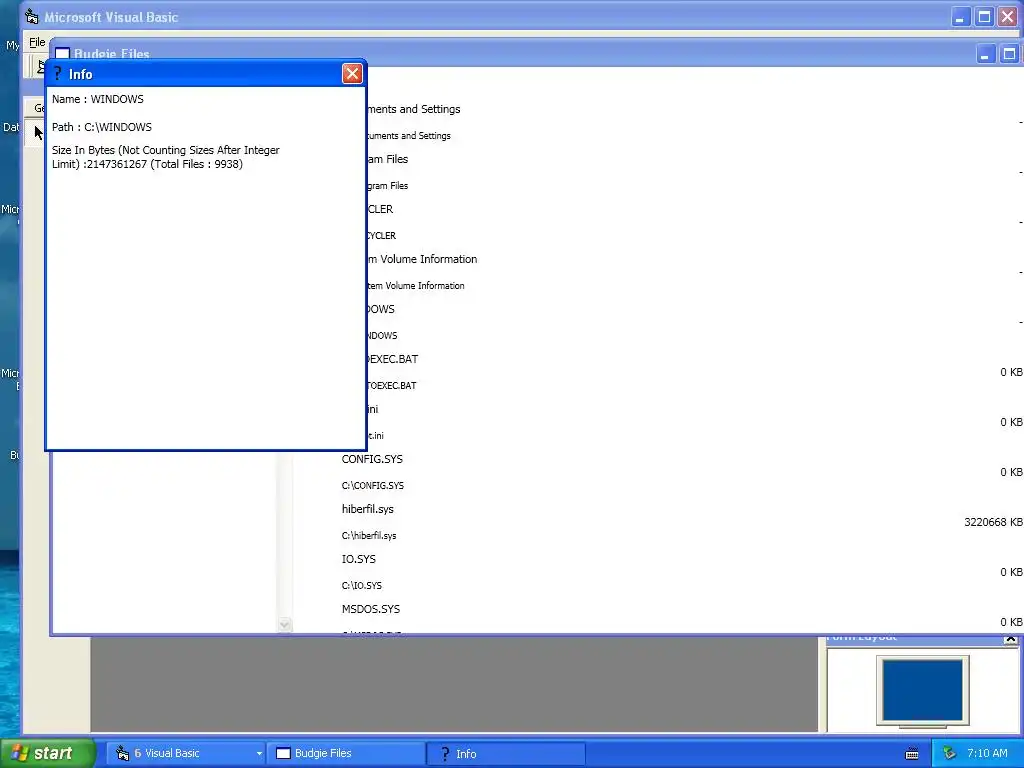
Task: Select the IO.SYS file entry
Action: coord(359,559)
